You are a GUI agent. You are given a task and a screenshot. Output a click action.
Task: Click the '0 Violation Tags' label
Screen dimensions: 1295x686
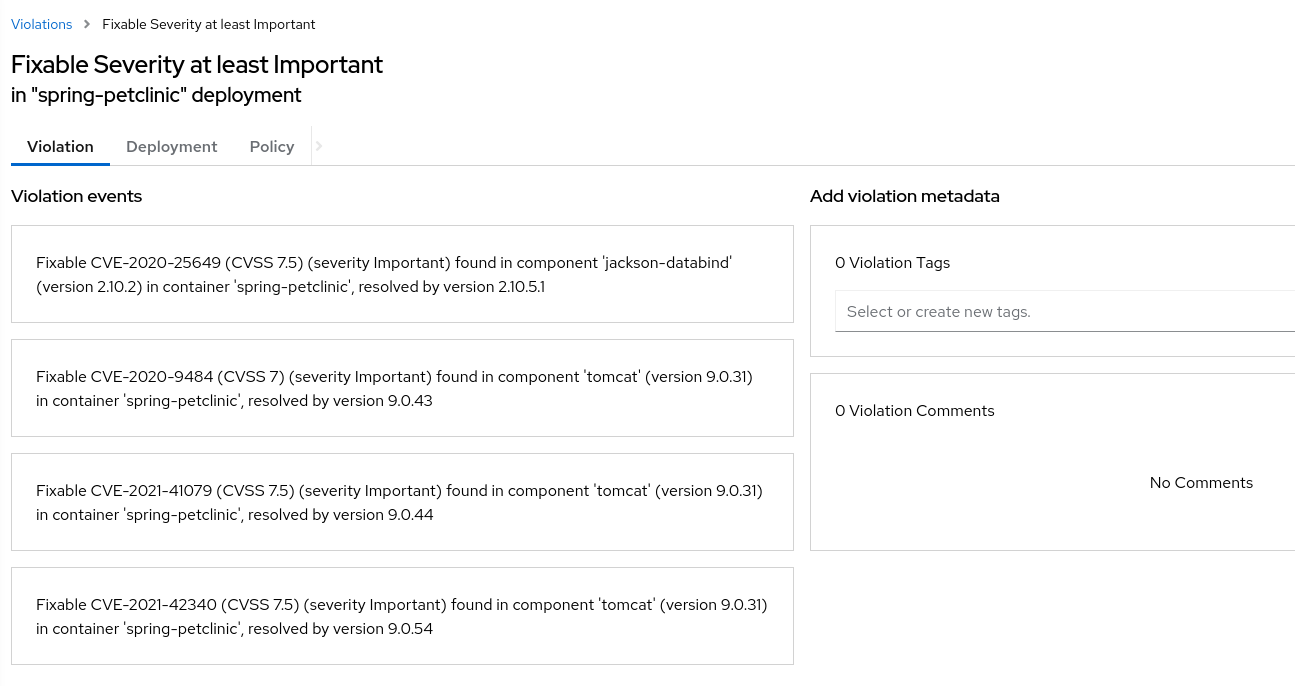(893, 263)
